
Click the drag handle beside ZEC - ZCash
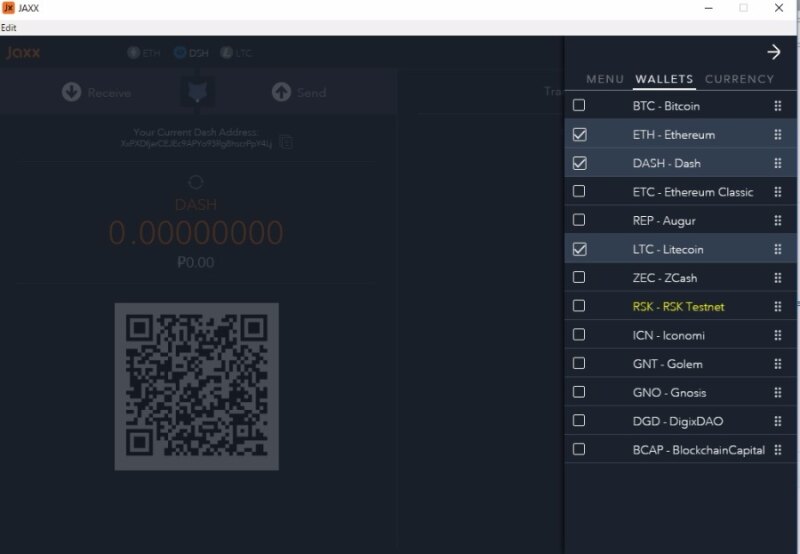click(777, 278)
